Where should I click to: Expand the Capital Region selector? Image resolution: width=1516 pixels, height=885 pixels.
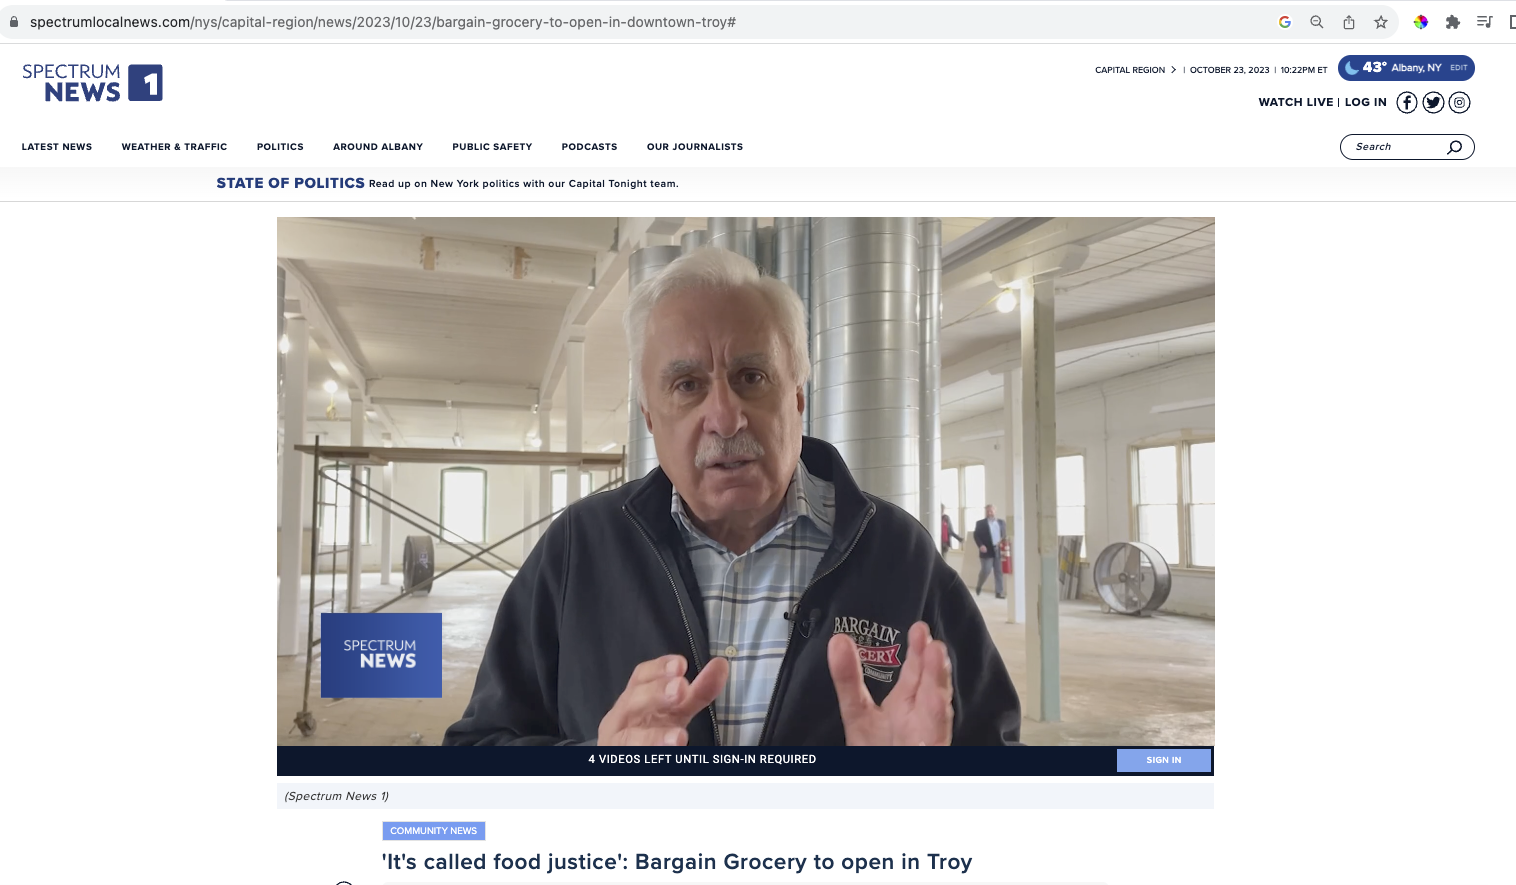pyautogui.click(x=1135, y=70)
